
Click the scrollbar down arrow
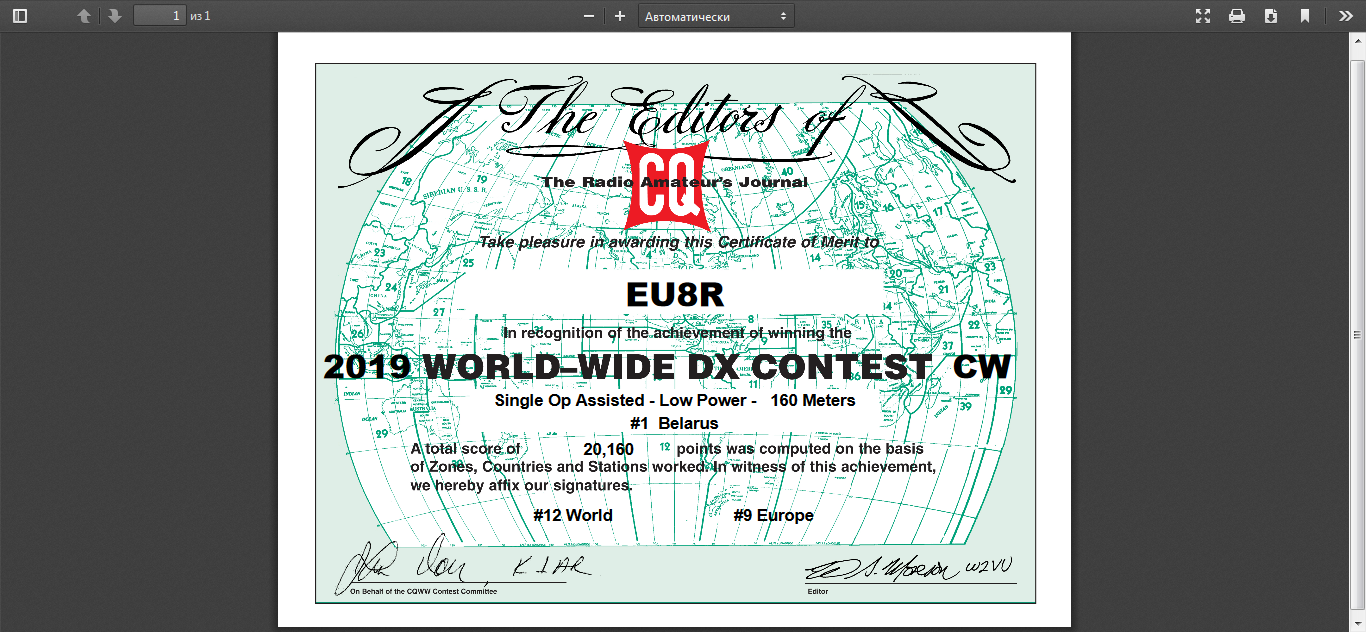(1357, 623)
